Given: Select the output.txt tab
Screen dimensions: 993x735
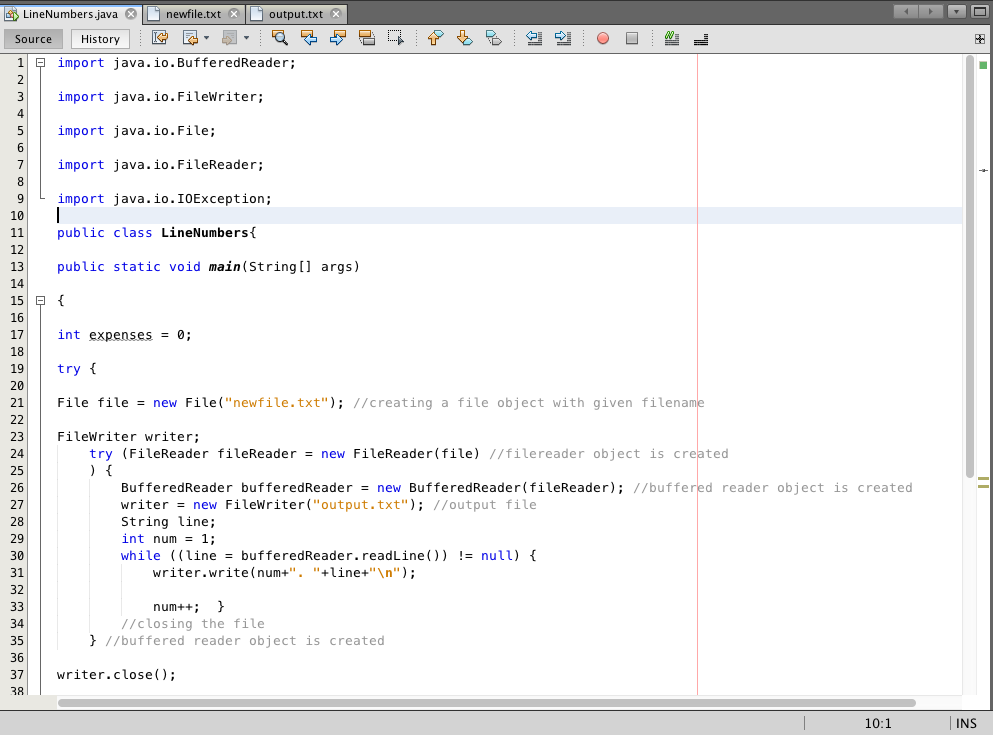Looking at the screenshot, I should pos(296,14).
